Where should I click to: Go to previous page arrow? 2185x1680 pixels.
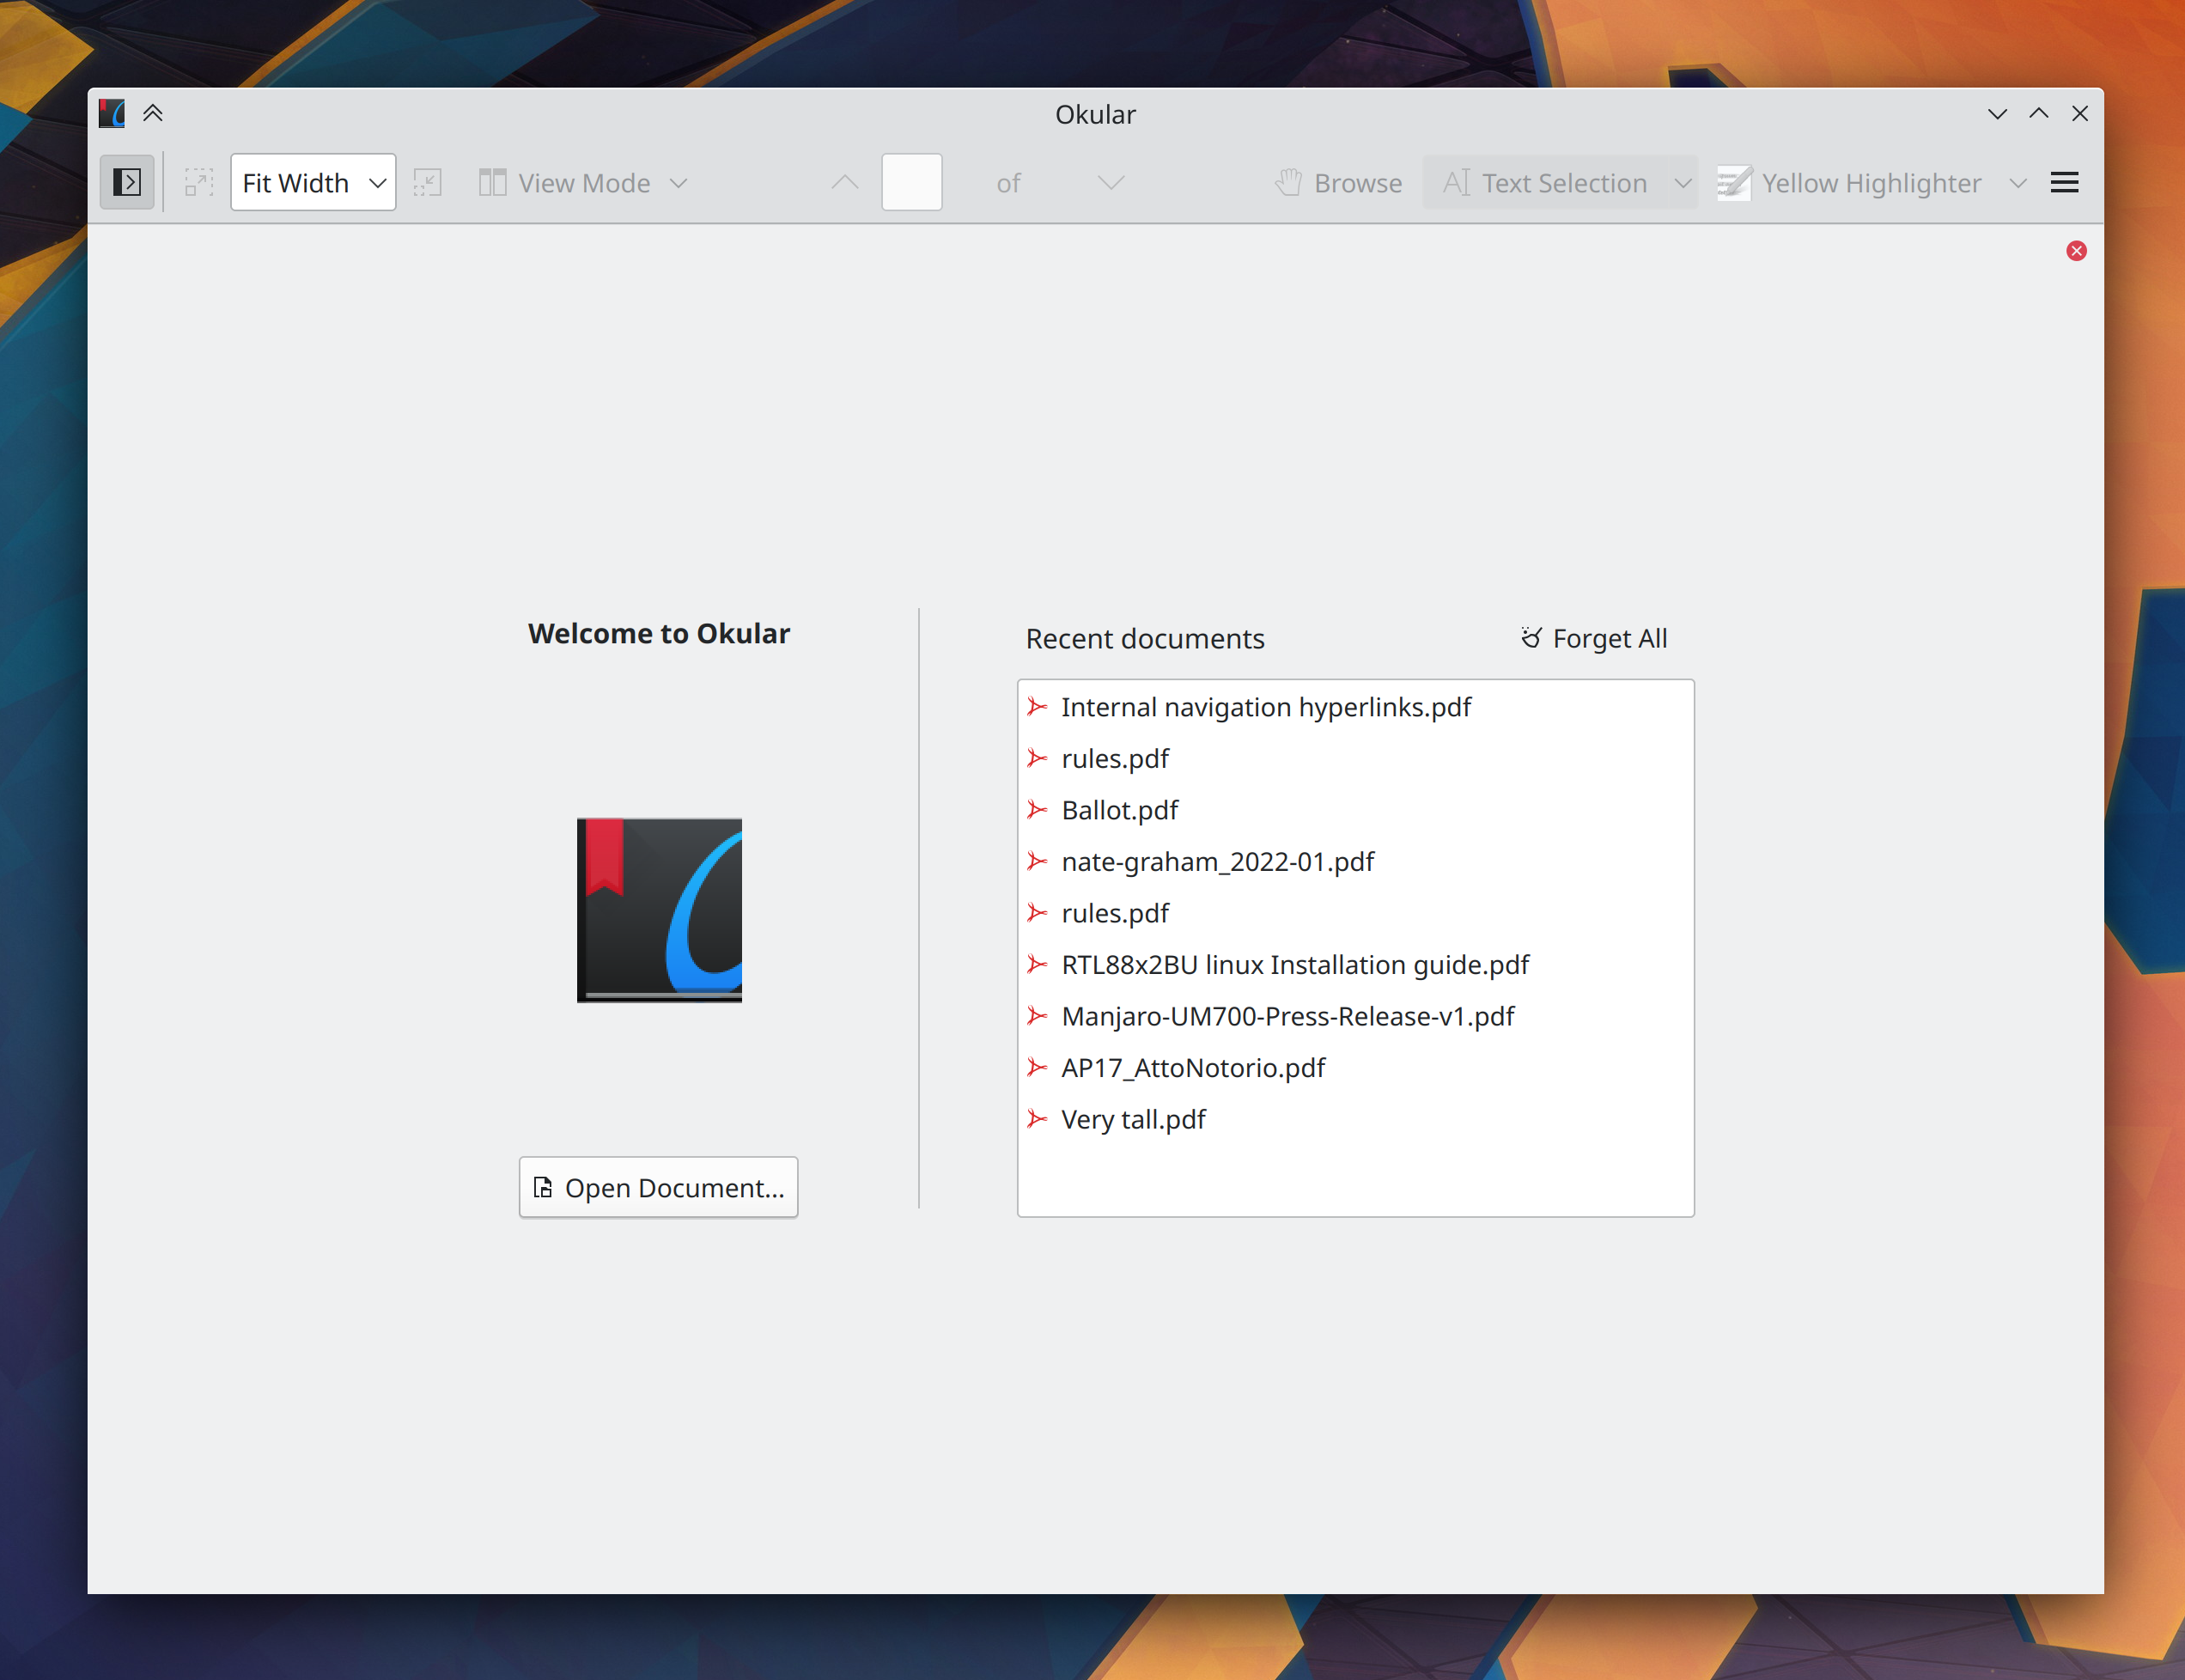tap(845, 182)
